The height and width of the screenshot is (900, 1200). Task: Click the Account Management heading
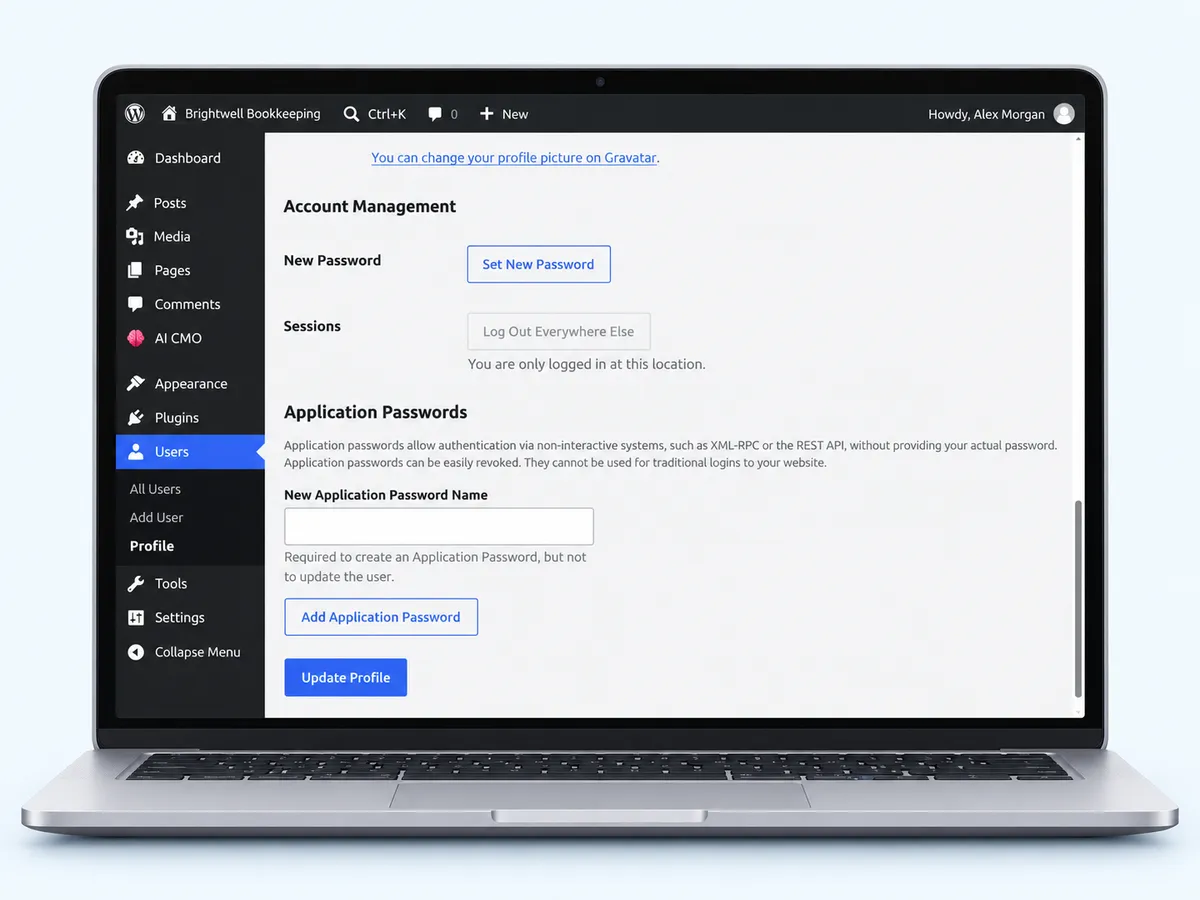(x=370, y=206)
